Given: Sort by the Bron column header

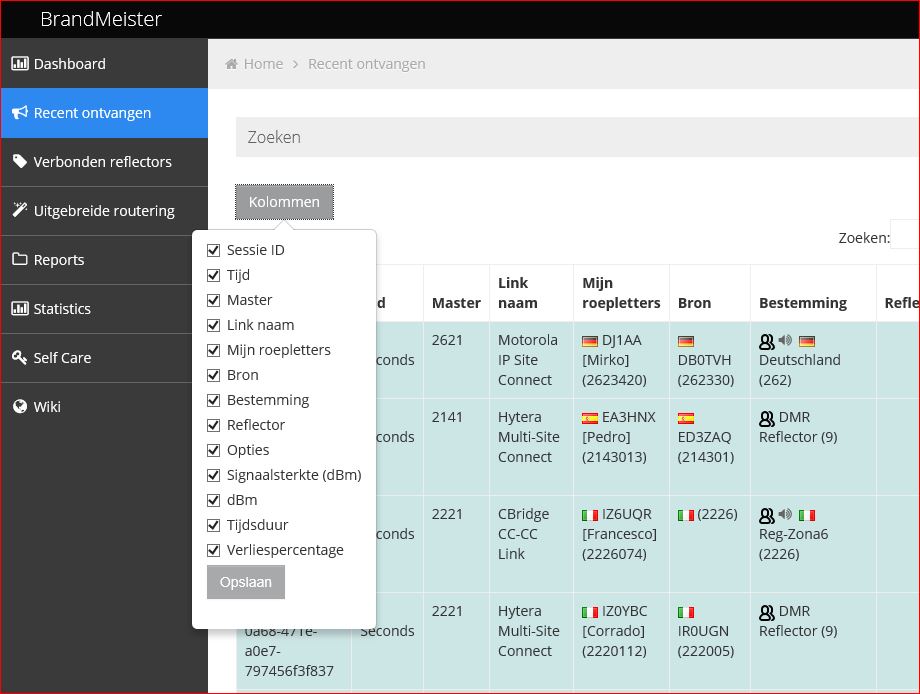Looking at the screenshot, I should coord(709,293).
